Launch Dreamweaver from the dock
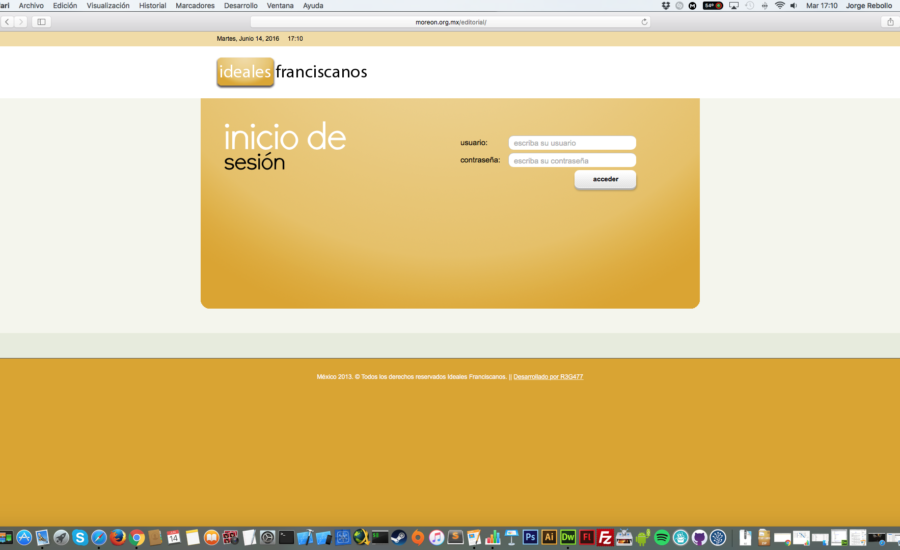900x550 pixels. tap(568, 537)
